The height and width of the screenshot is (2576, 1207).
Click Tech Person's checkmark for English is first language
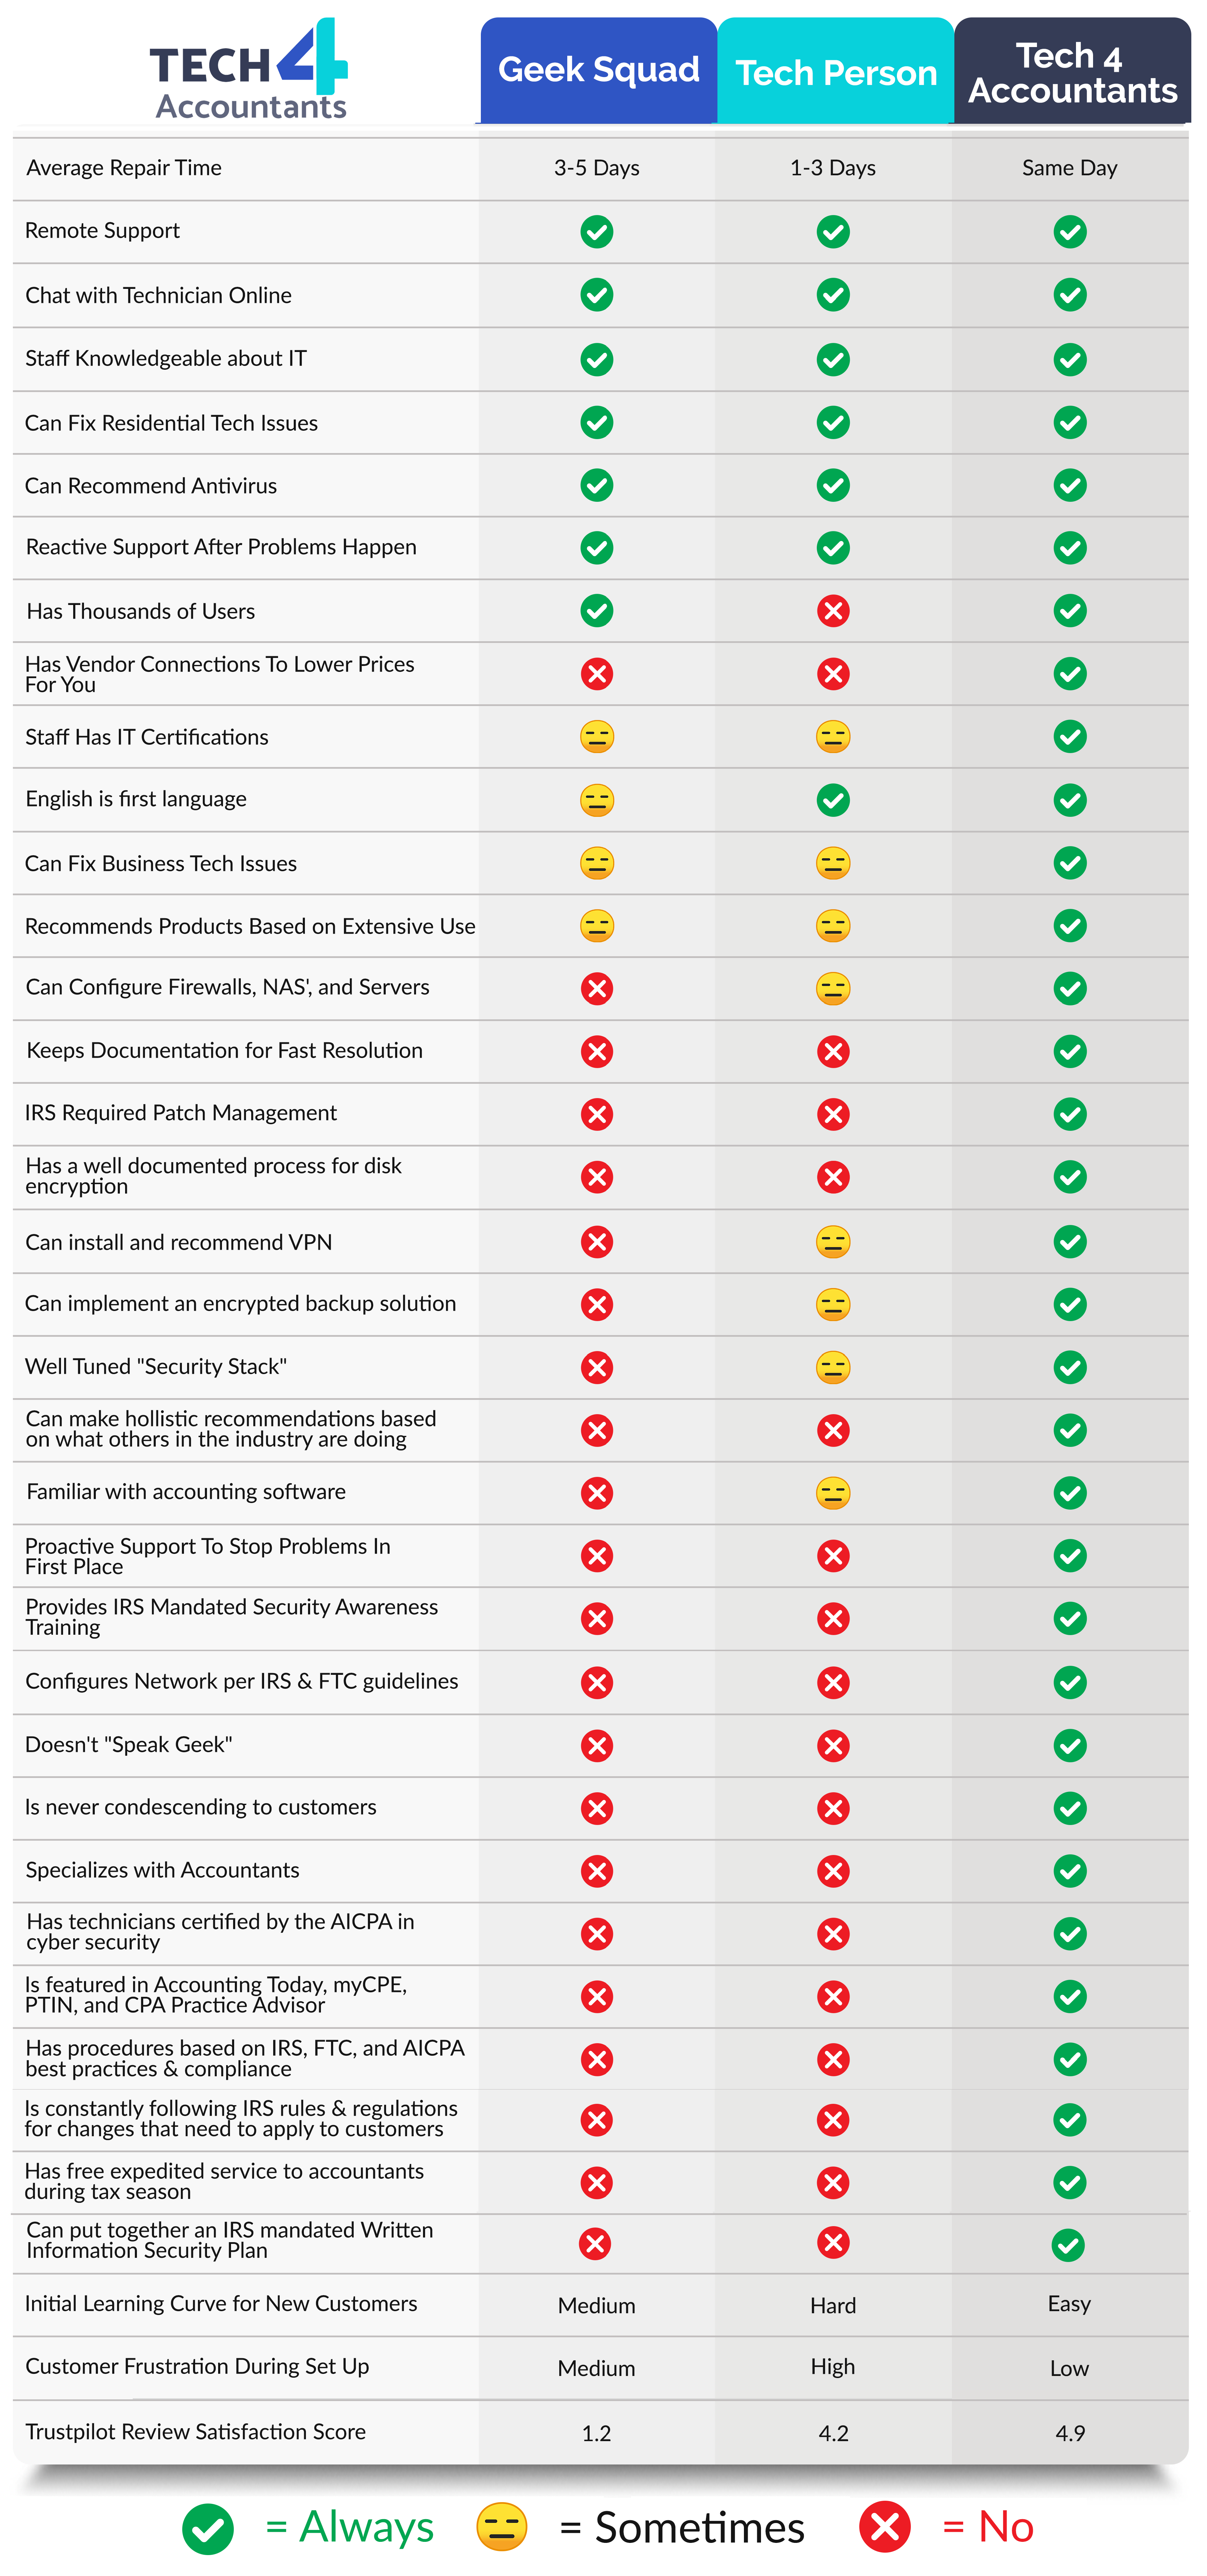tap(833, 800)
